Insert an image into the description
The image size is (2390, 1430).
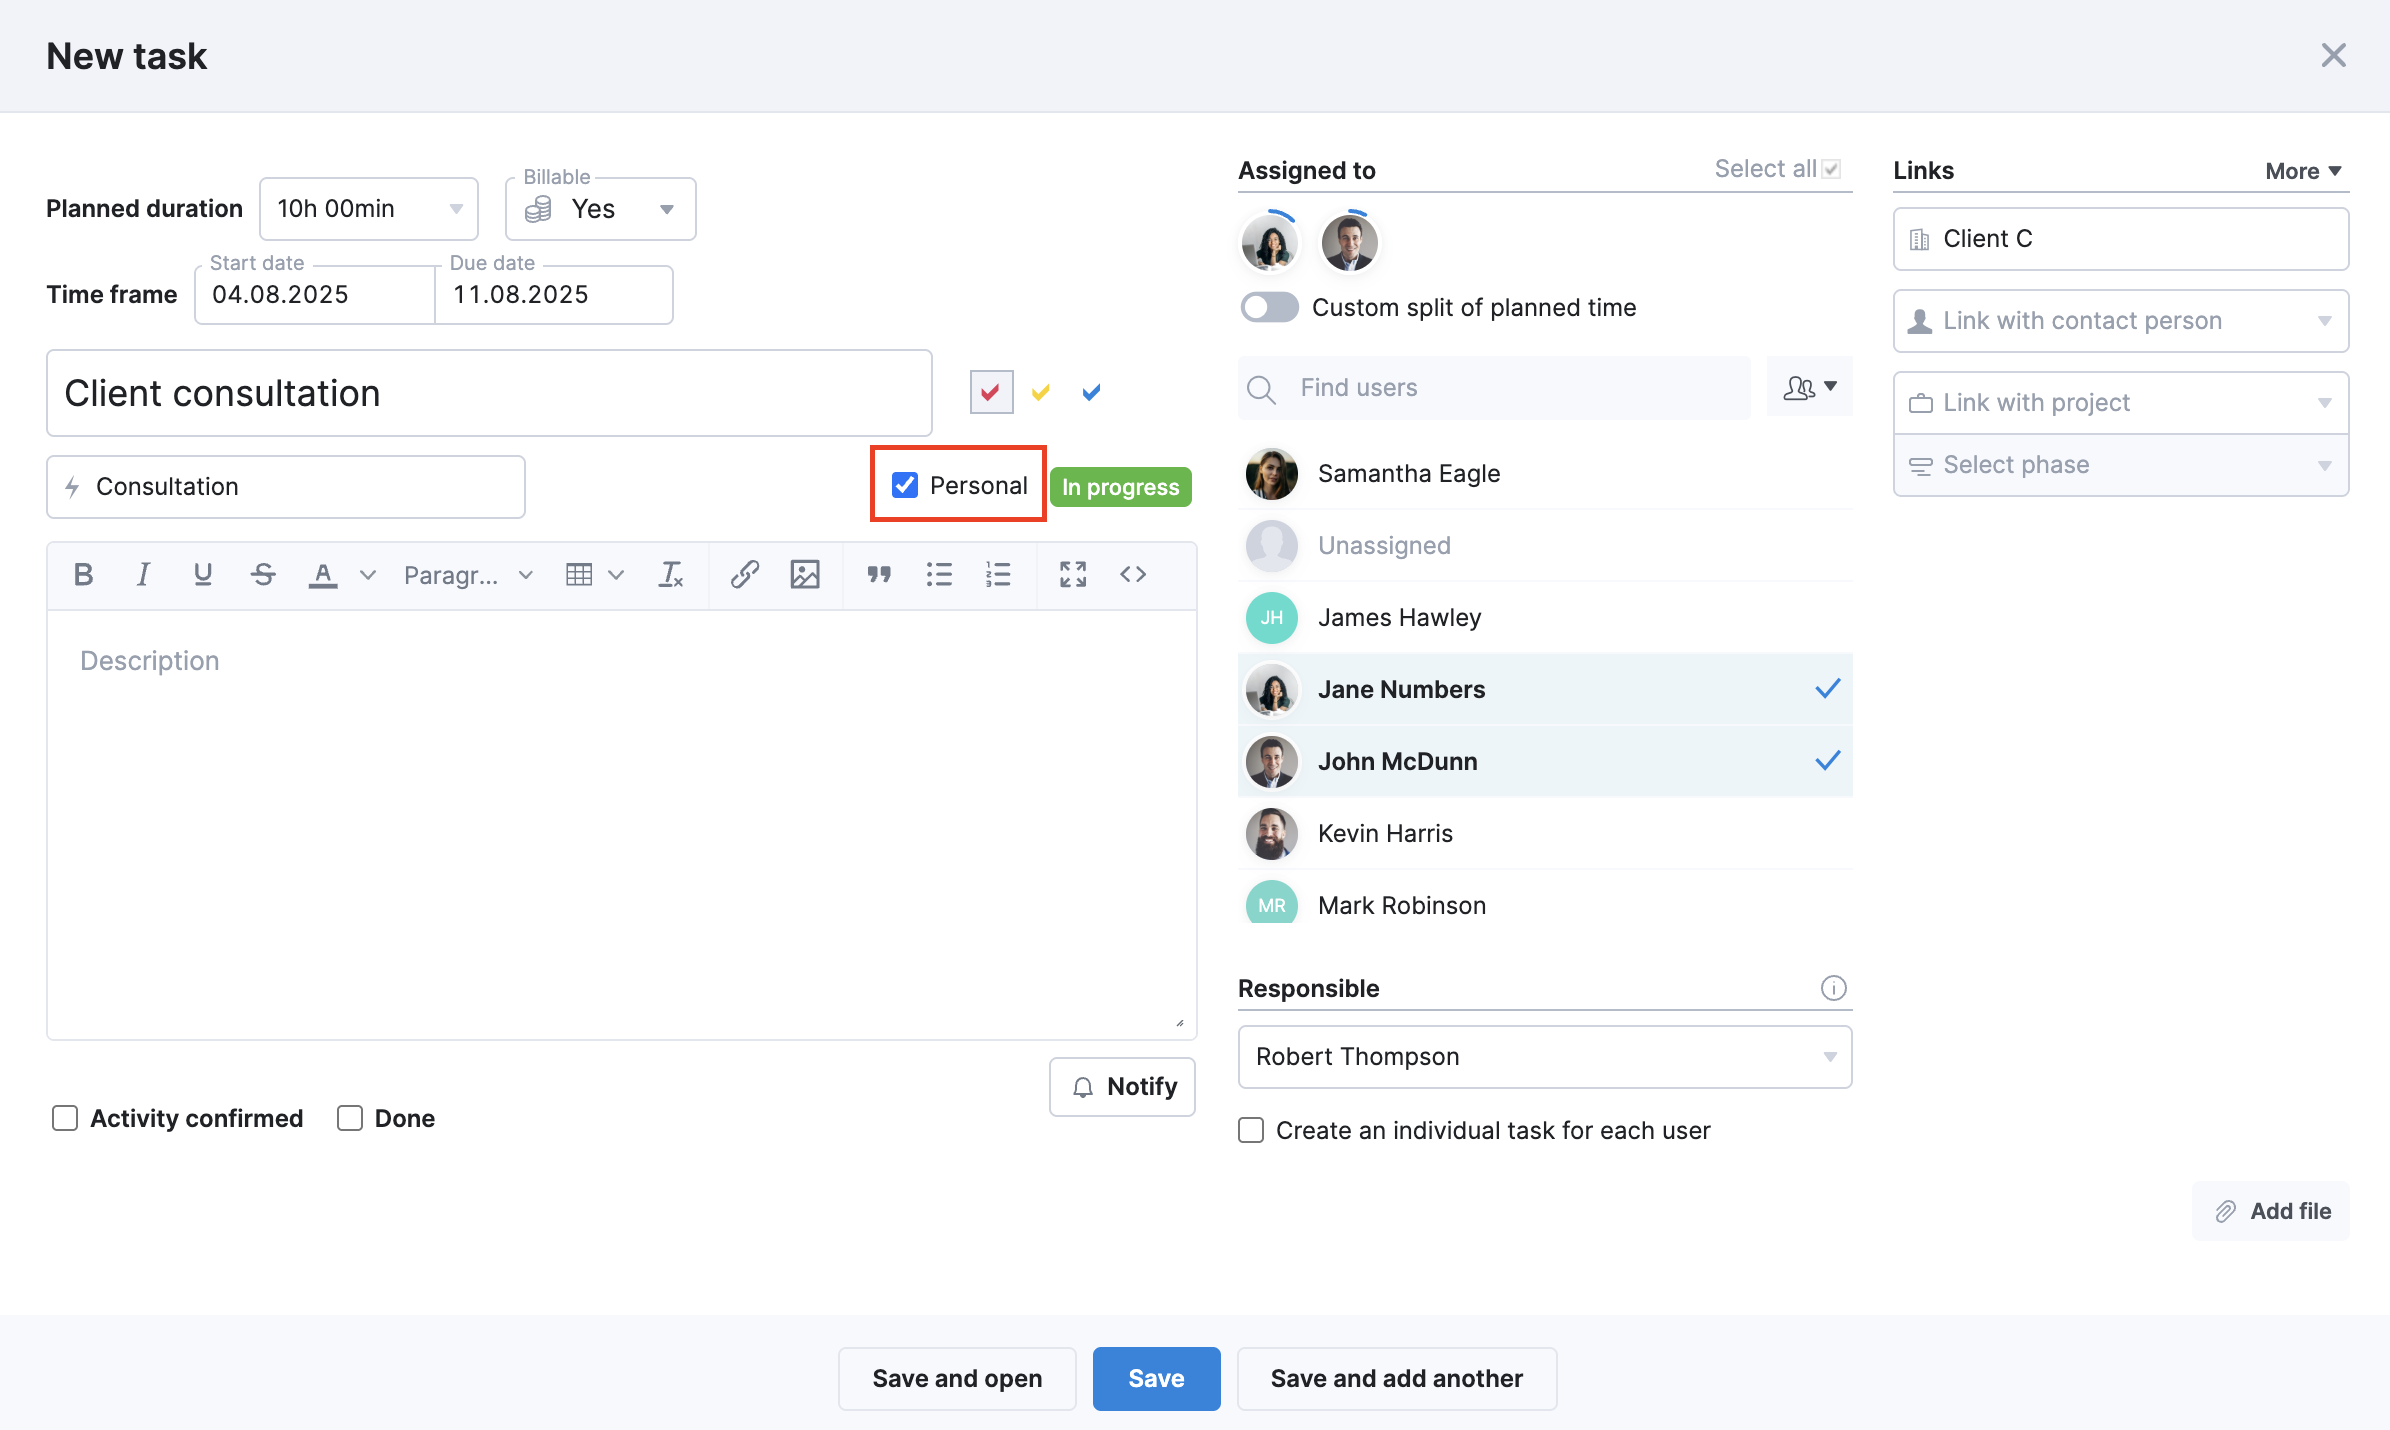tap(805, 574)
